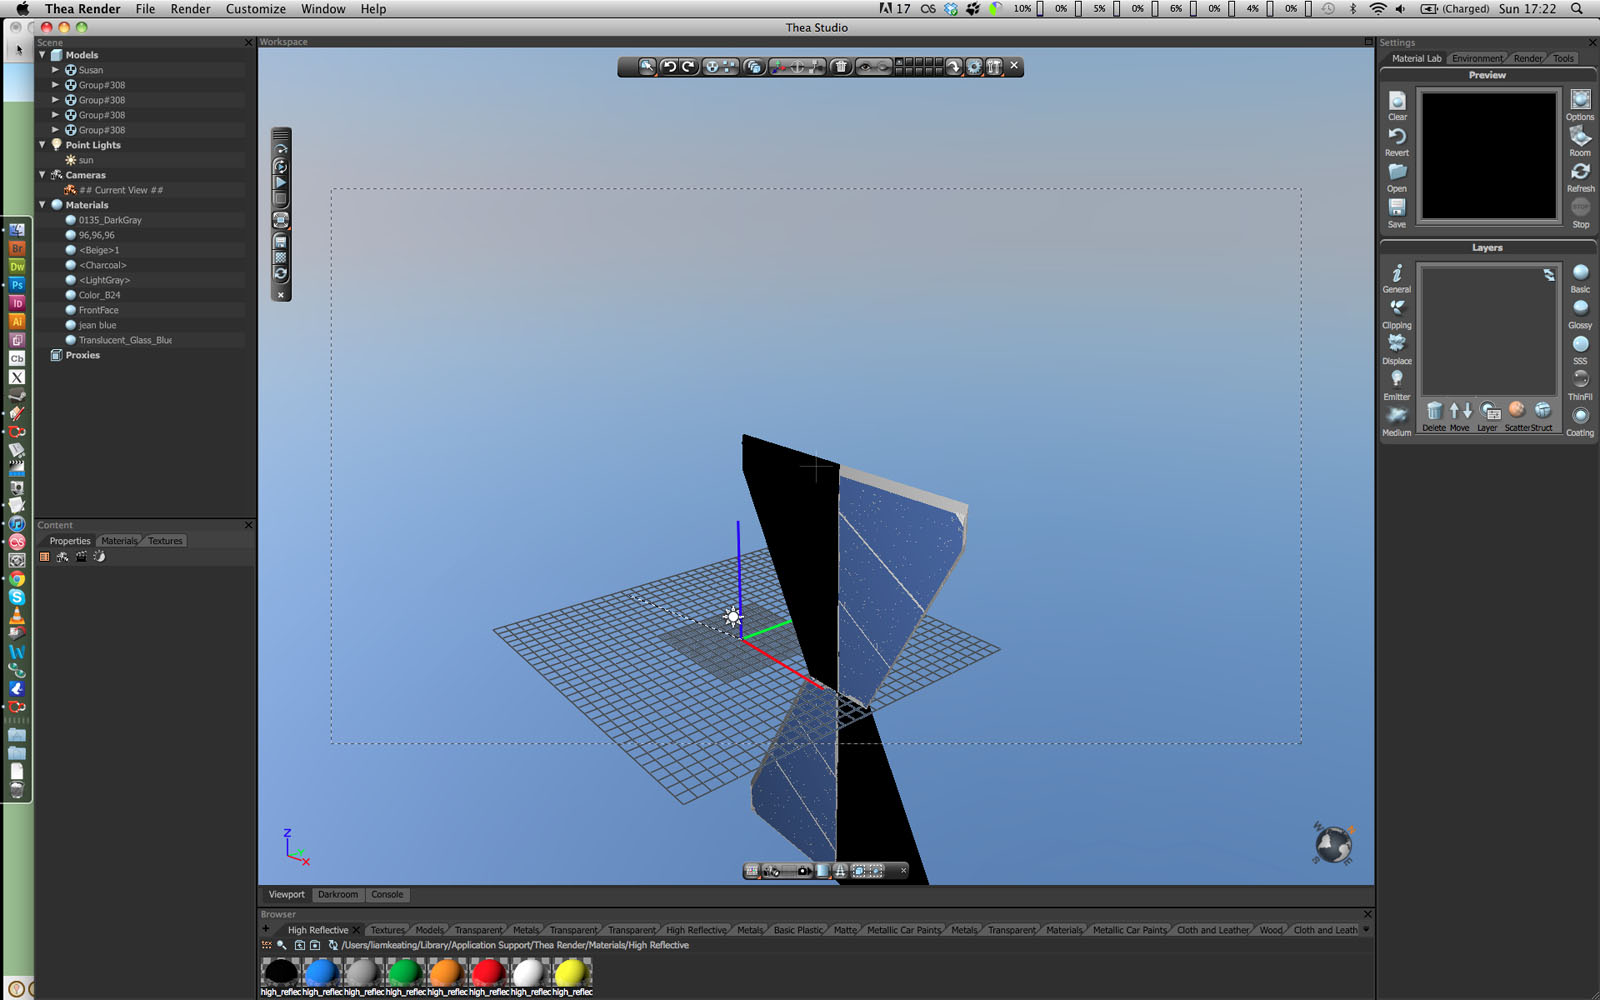1600x1000 pixels.
Task: Click Delete layer trash icon
Action: 1434,415
